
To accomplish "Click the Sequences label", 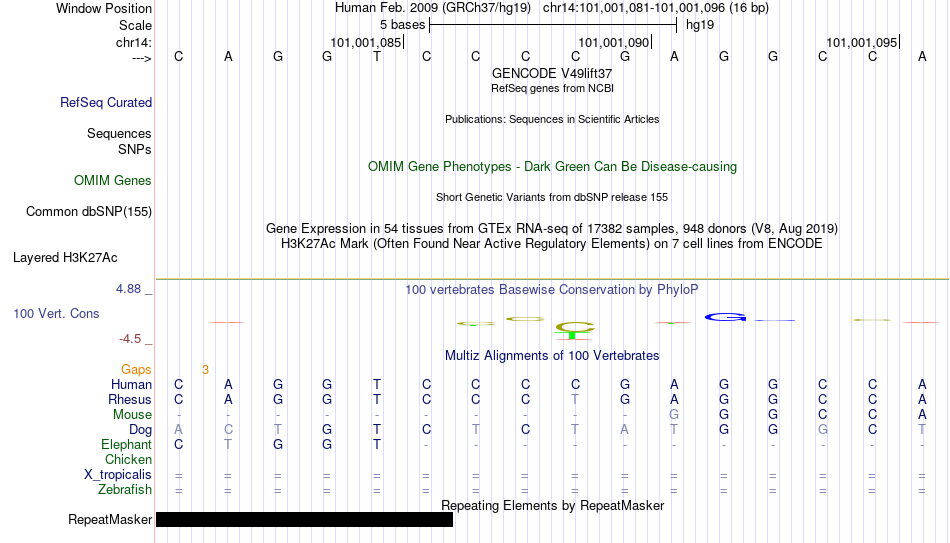I will click(119, 133).
